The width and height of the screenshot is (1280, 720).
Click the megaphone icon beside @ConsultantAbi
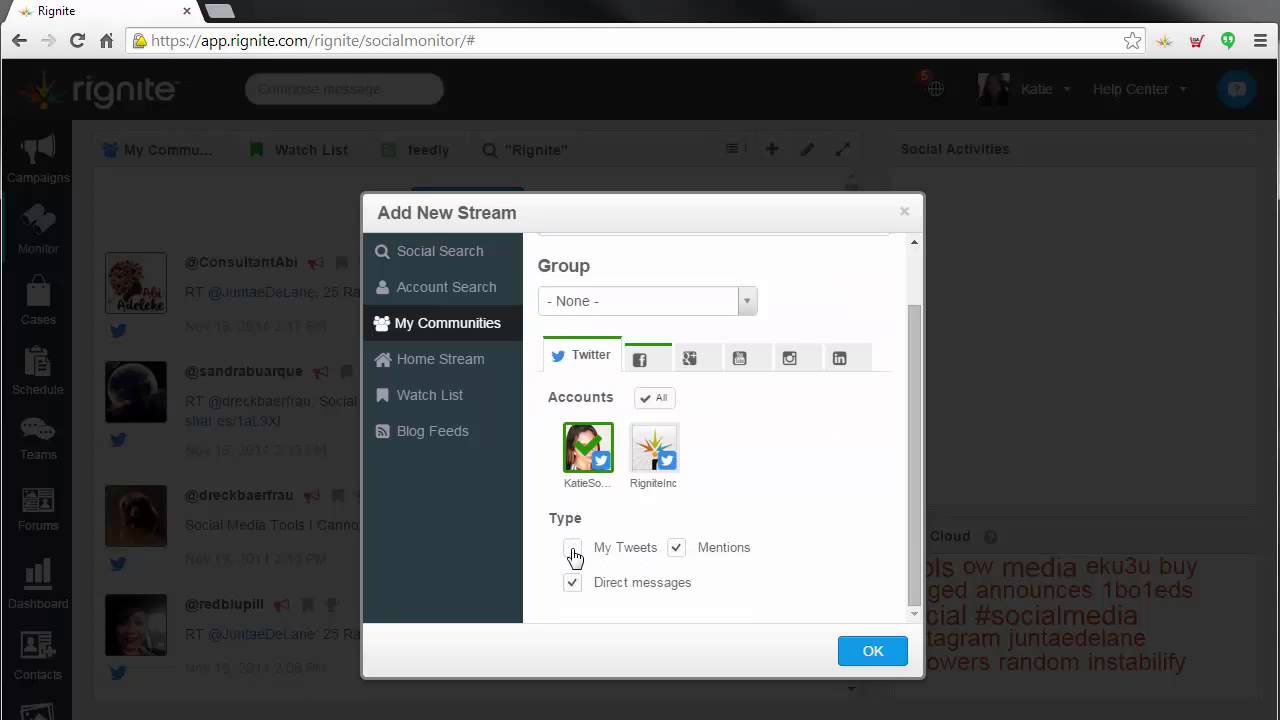pos(316,263)
